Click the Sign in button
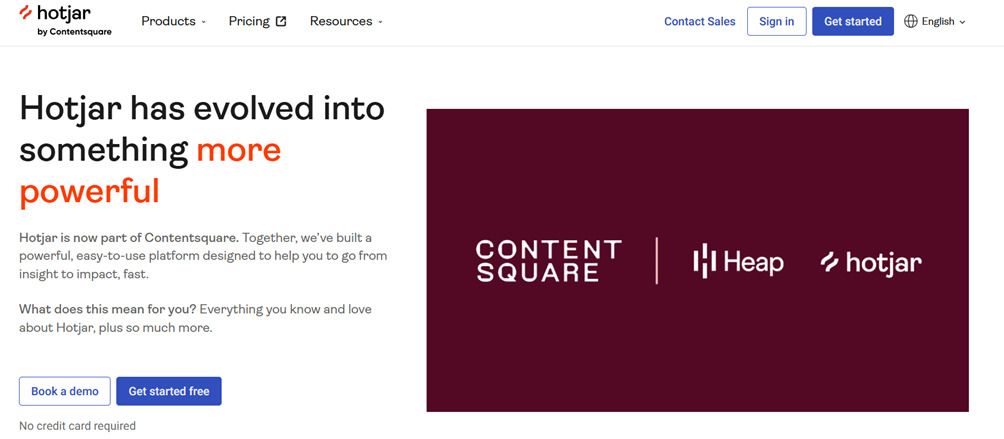The image size is (1004, 439). [x=777, y=21]
